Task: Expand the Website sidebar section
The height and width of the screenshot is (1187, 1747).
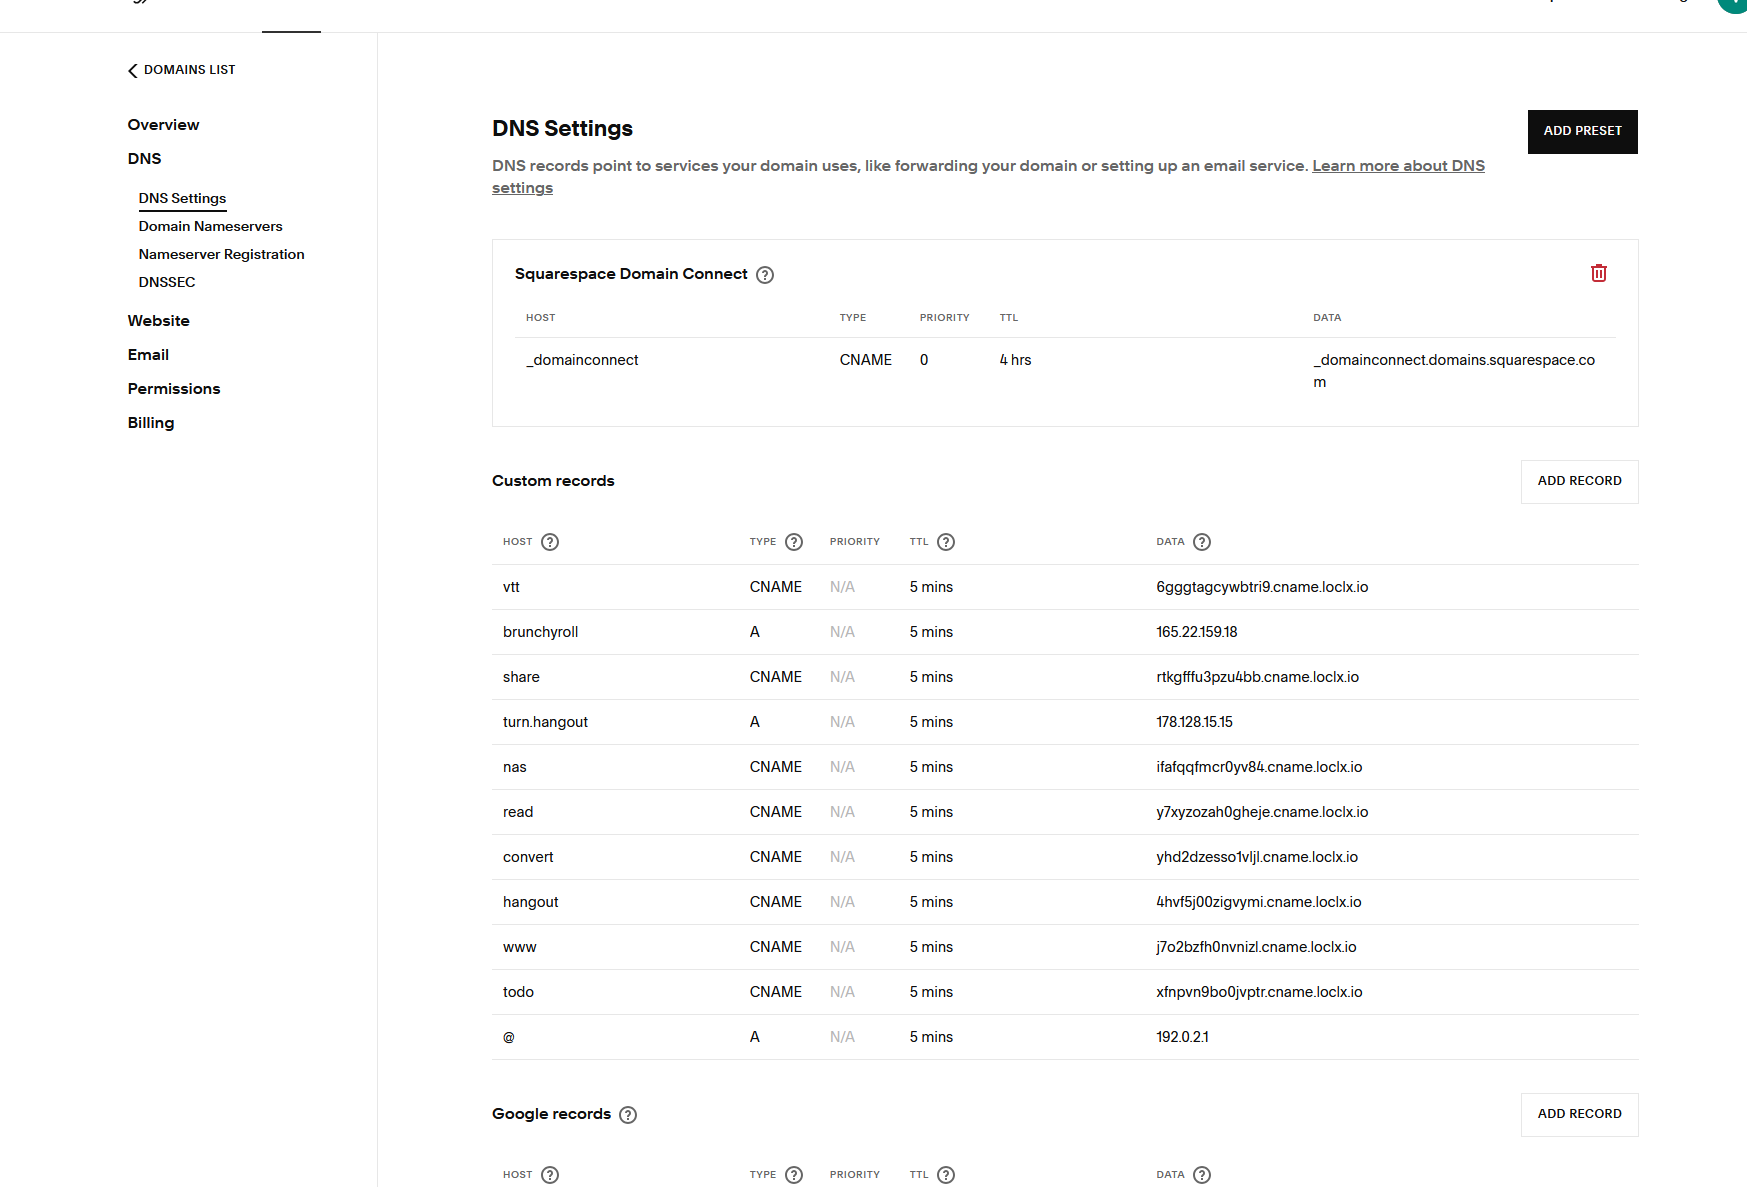Action: pos(158,321)
